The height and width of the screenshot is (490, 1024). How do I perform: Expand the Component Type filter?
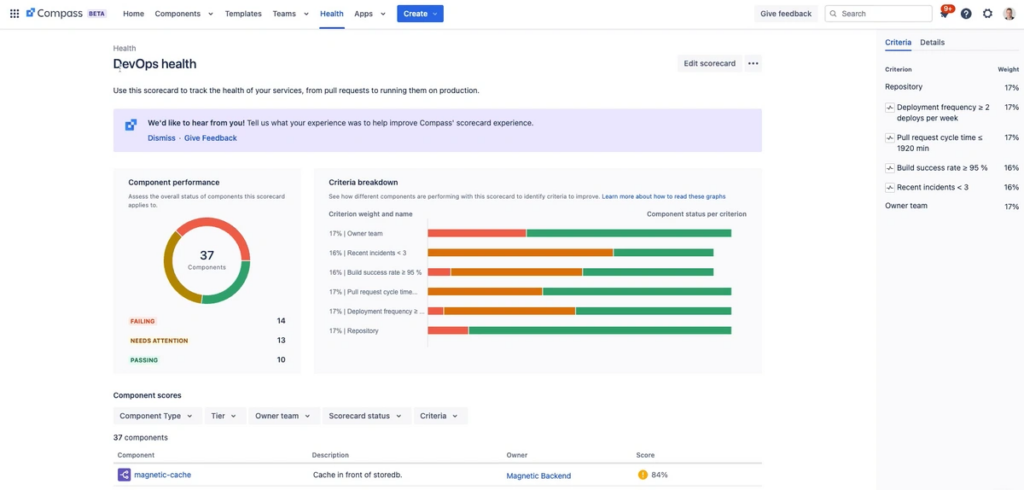point(156,416)
